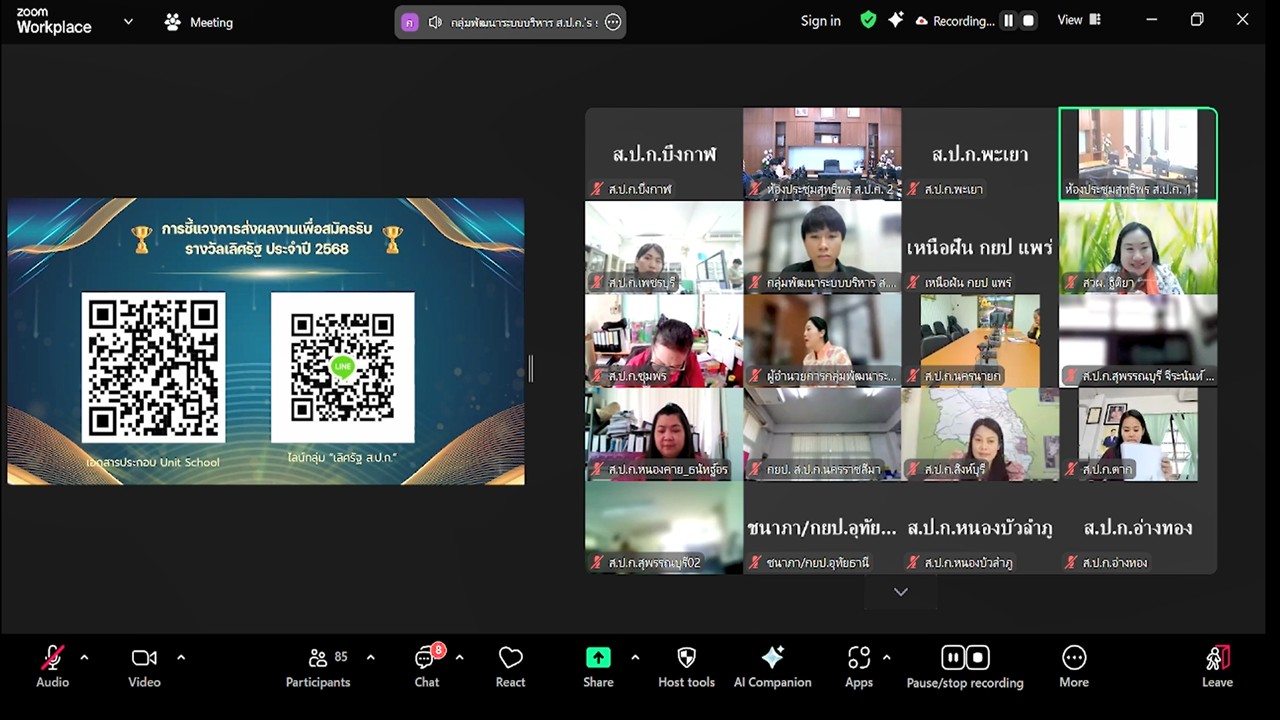
Task: Select the ส.ป.ก.สิงห์บุรี video tile
Action: [980, 434]
